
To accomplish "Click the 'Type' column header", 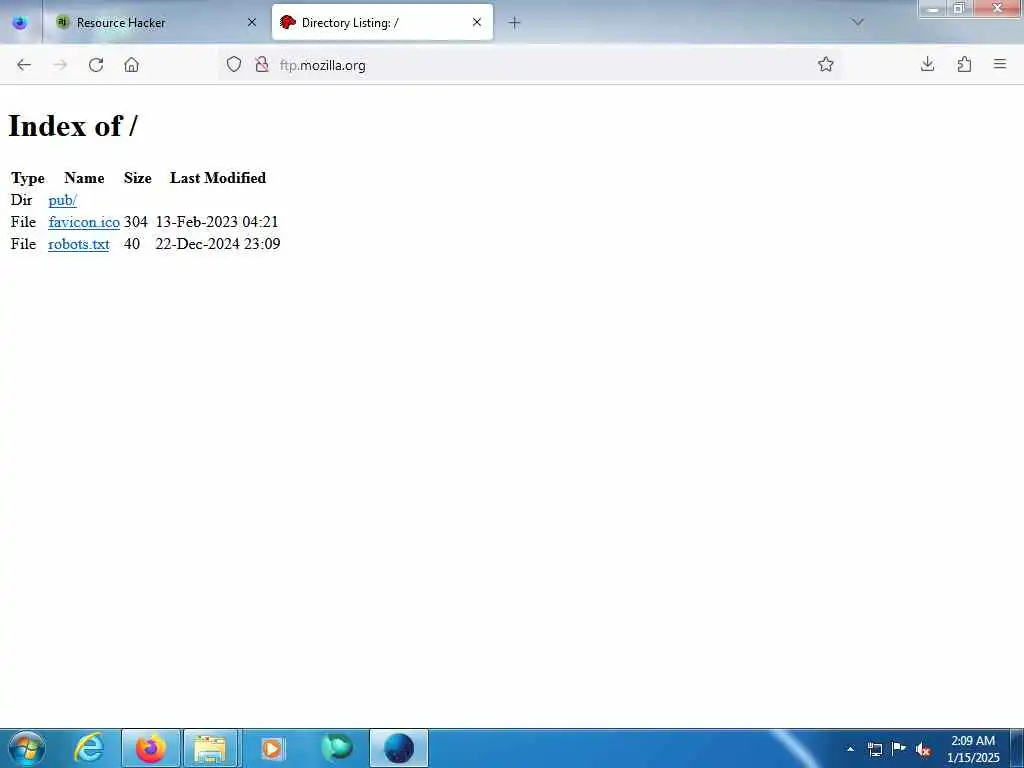I will (x=28, y=178).
